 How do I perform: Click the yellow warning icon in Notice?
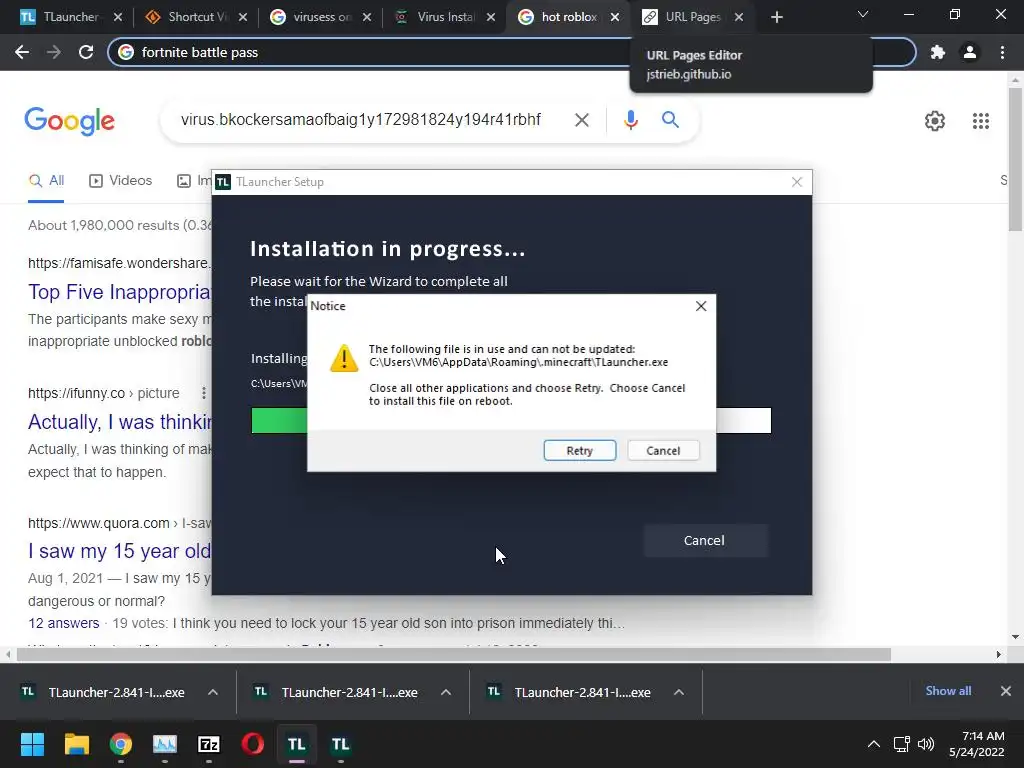344,359
